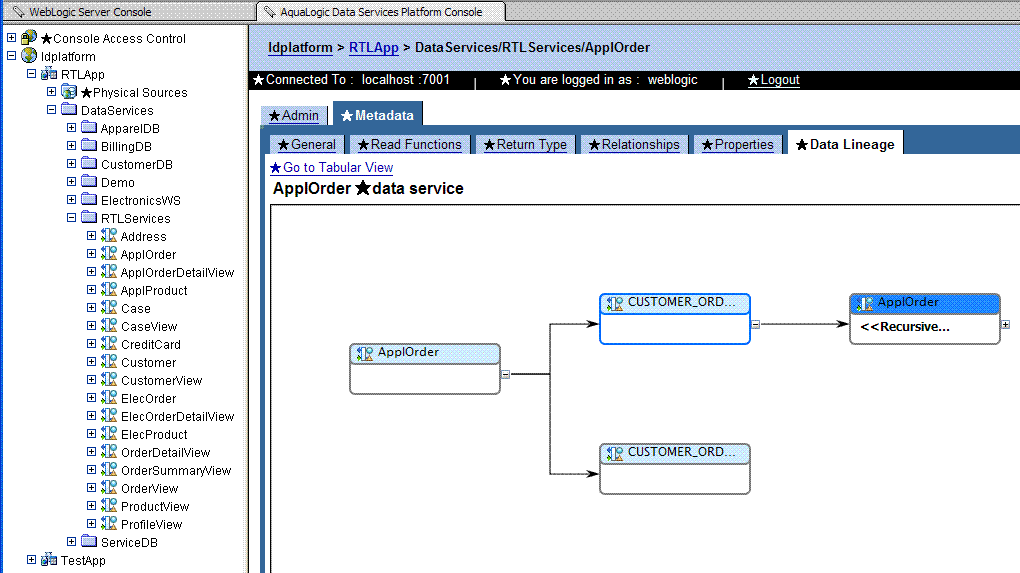This screenshot has height=573, width=1020.
Task: Click the TestApp application icon
Action: pyautogui.click(x=49, y=559)
